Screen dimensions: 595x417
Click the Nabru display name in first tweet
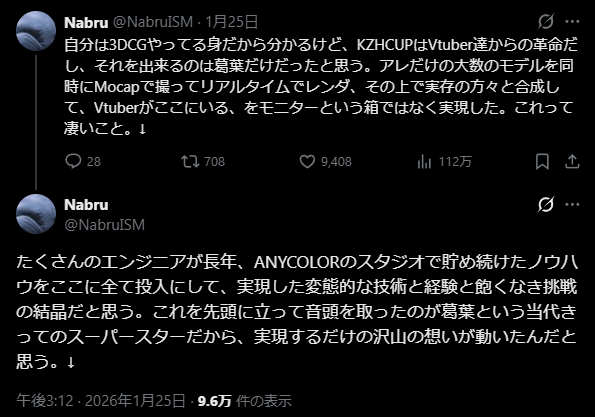(86, 22)
